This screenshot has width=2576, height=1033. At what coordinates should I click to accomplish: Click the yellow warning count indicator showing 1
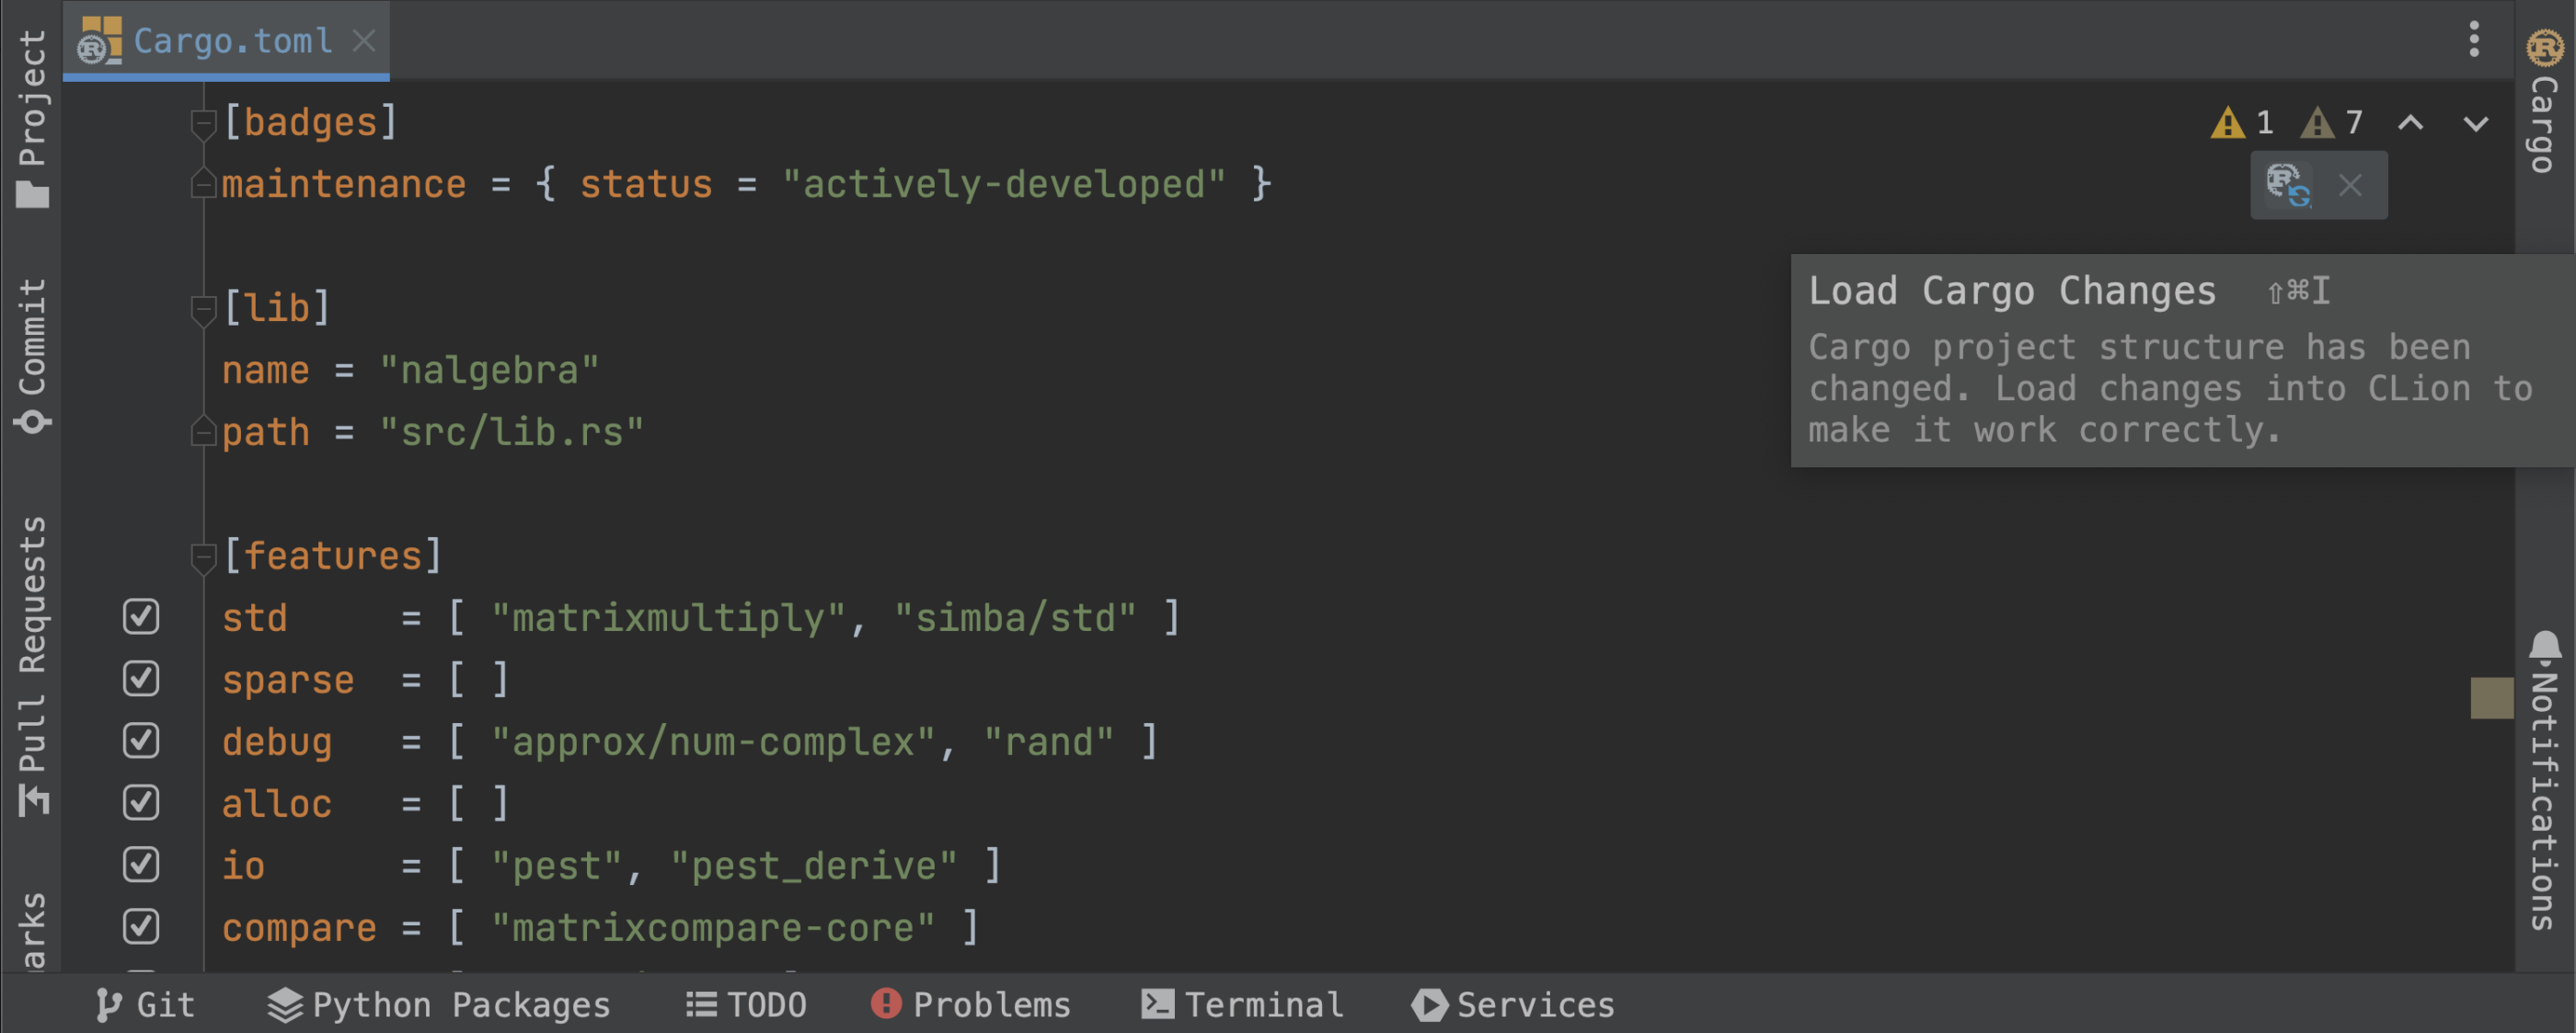pyautogui.click(x=2242, y=123)
